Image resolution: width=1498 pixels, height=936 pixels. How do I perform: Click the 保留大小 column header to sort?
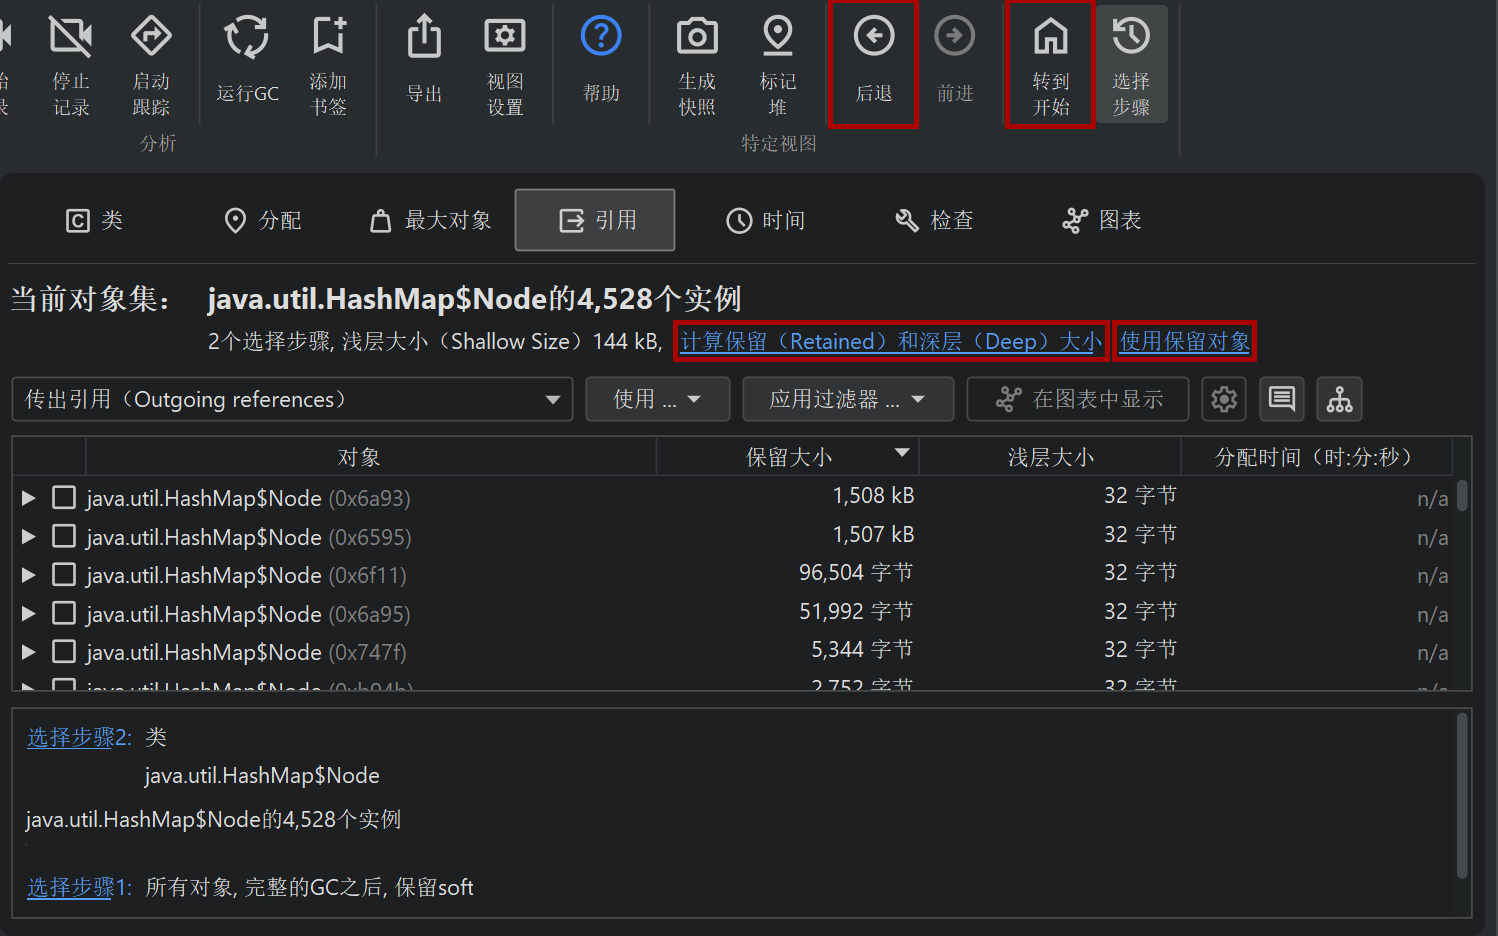point(788,457)
